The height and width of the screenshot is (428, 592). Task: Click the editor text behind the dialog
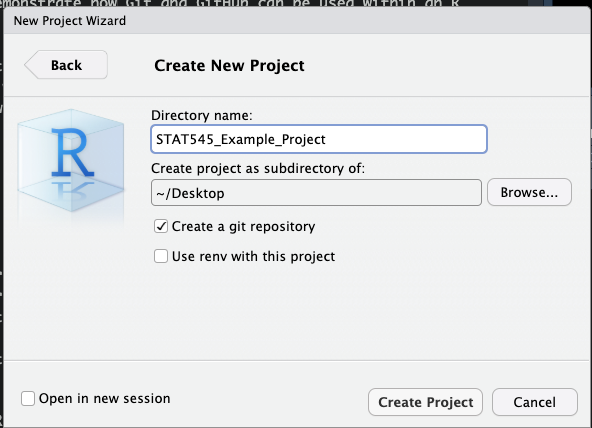pyautogui.click(x=230, y=3)
